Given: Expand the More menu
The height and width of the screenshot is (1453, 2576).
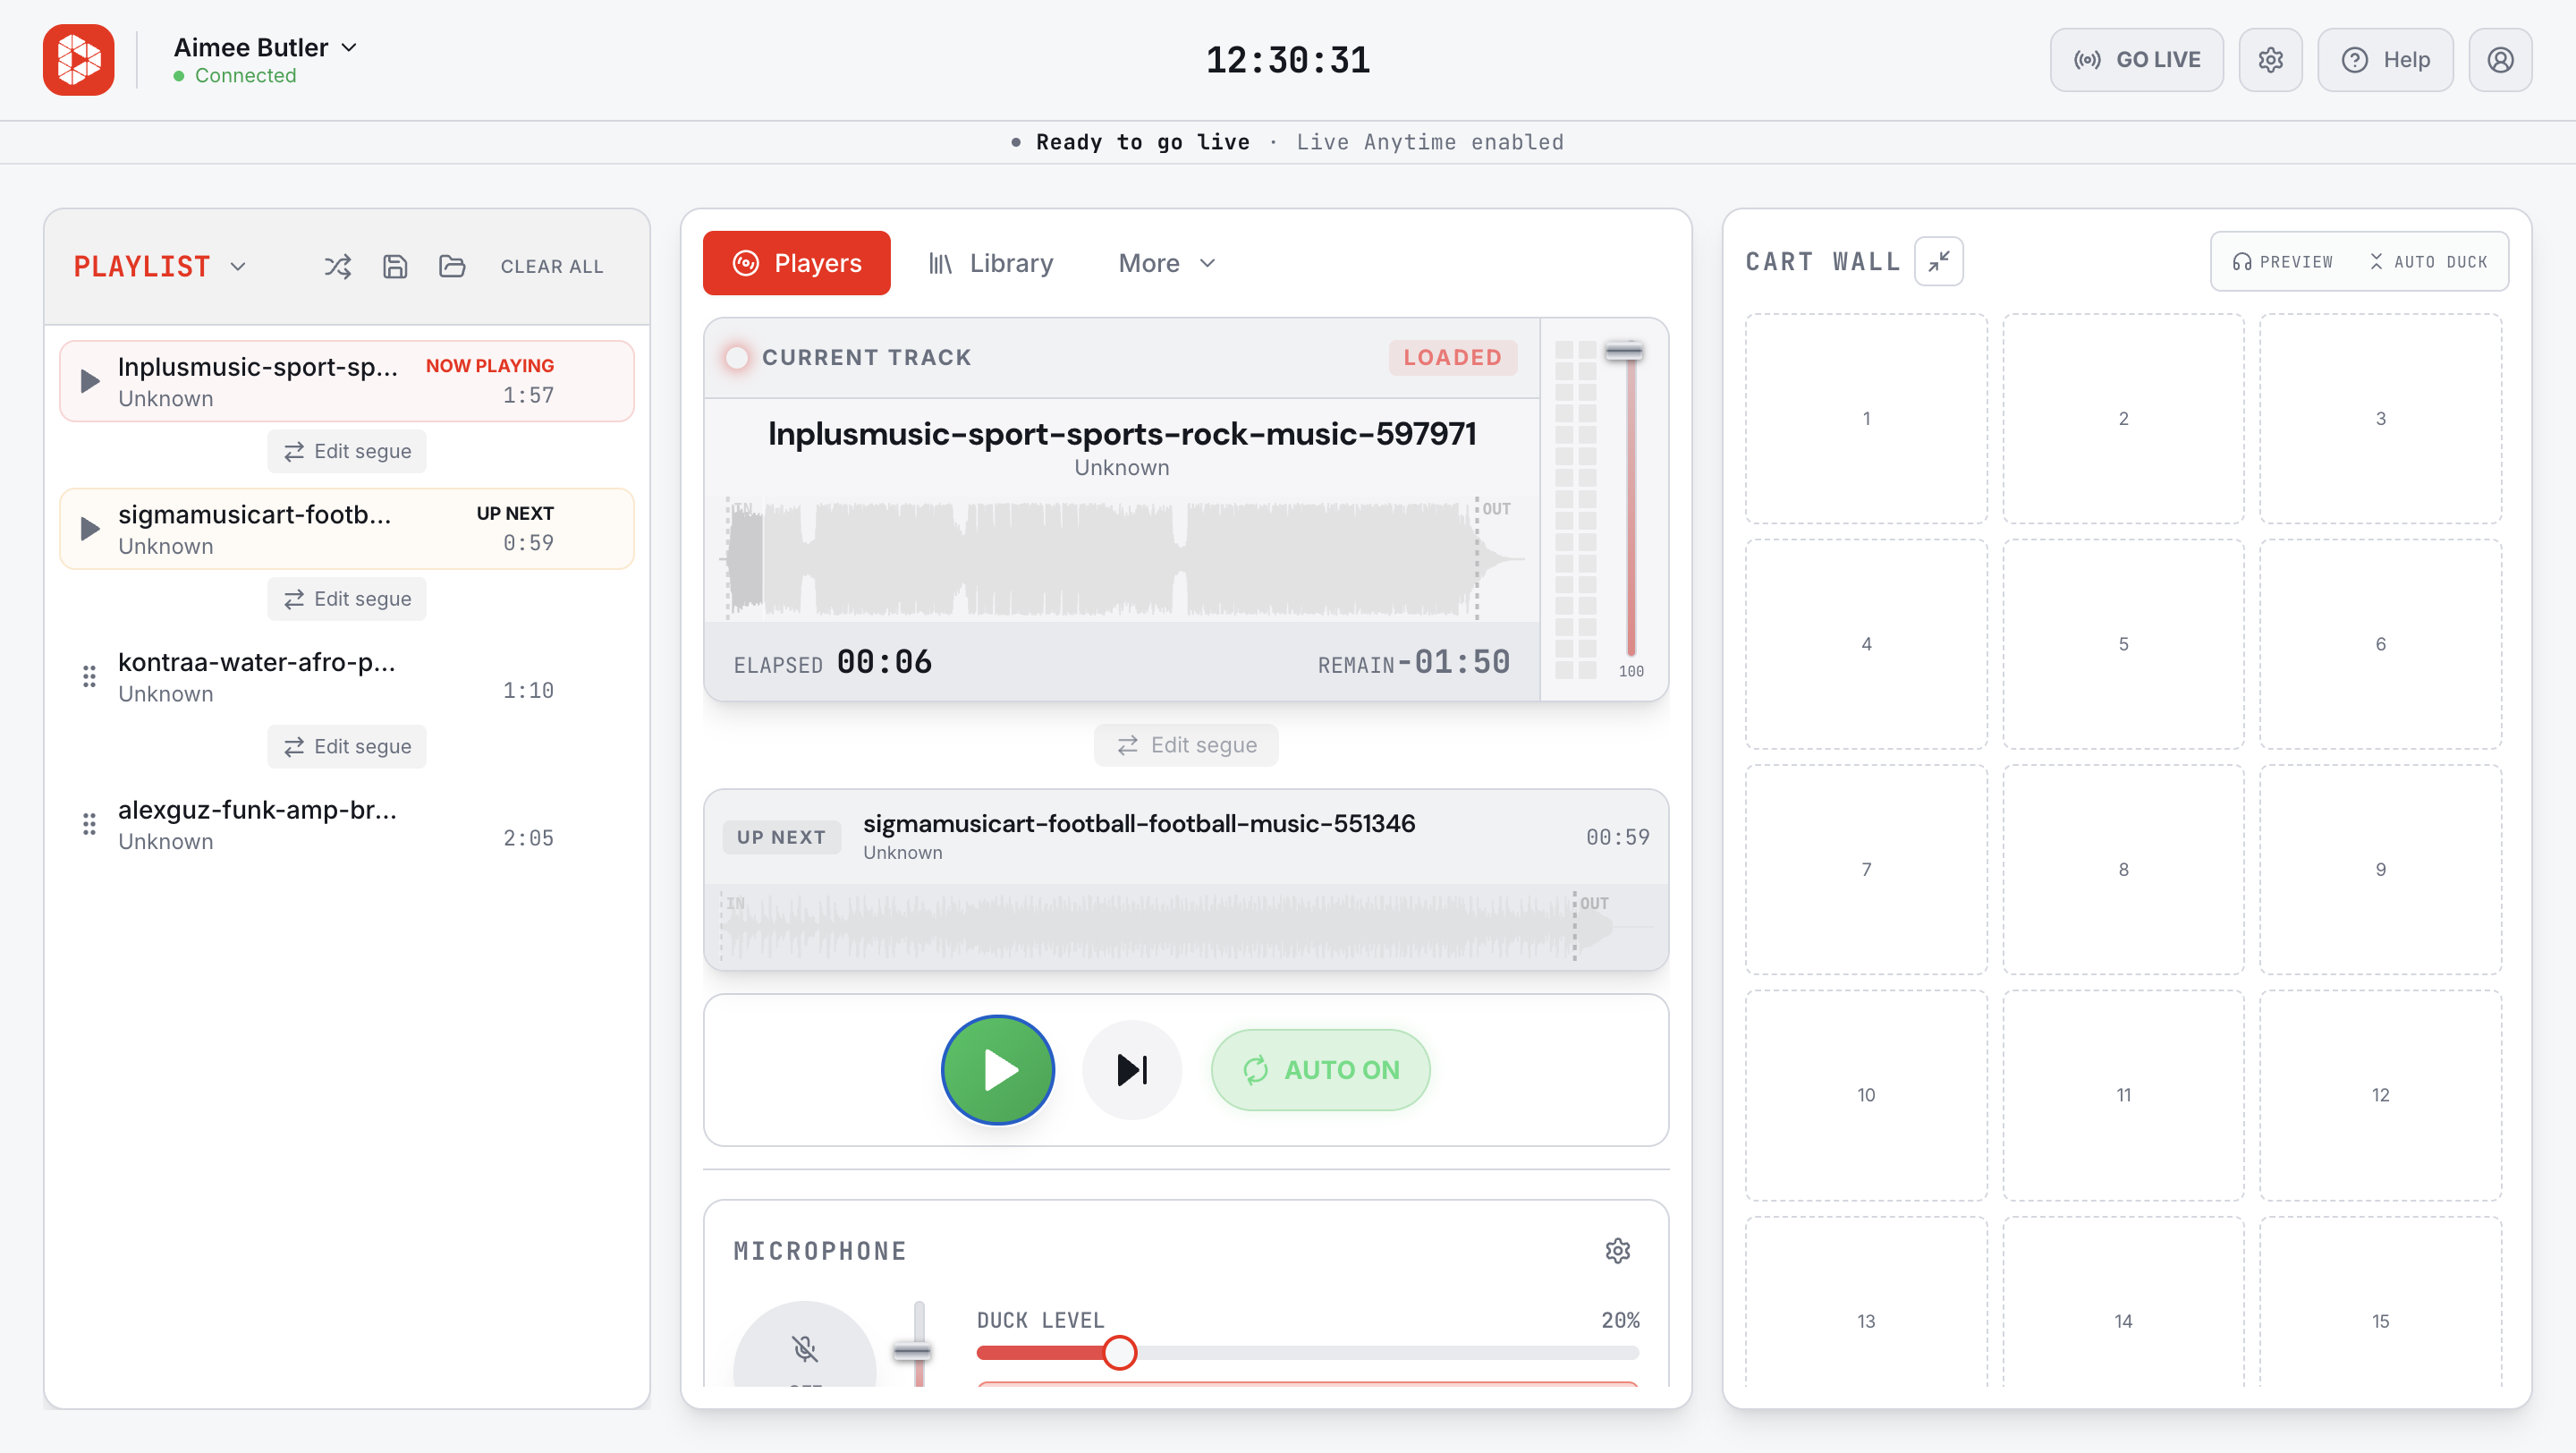Looking at the screenshot, I should pos(1167,263).
